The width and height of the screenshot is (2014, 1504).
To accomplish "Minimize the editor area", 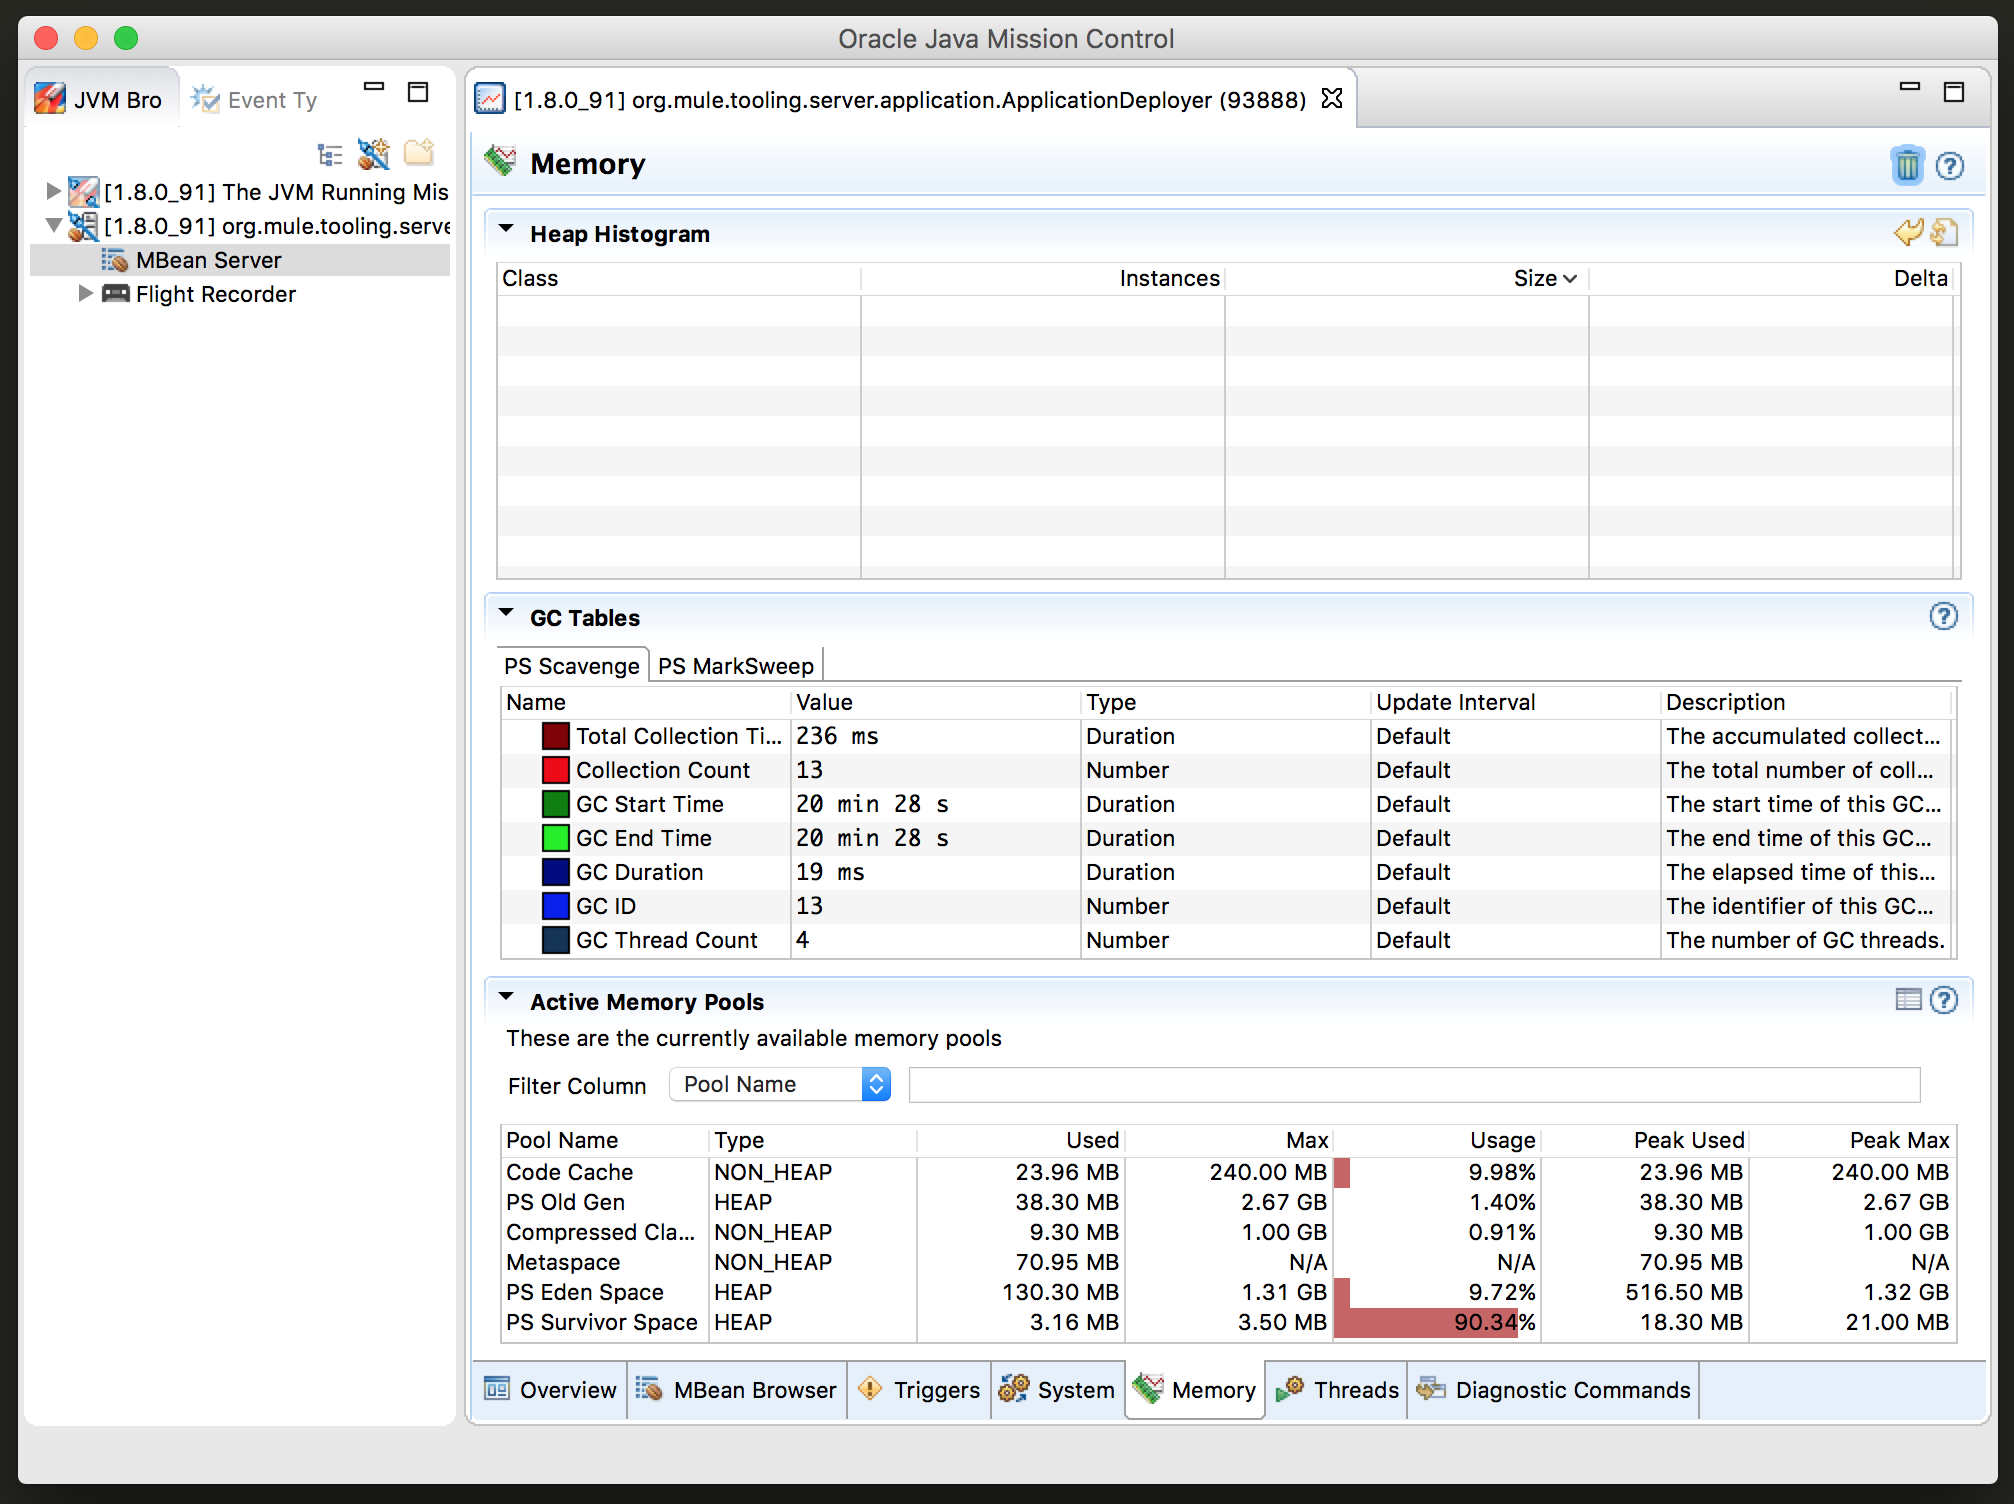I will [x=1909, y=87].
